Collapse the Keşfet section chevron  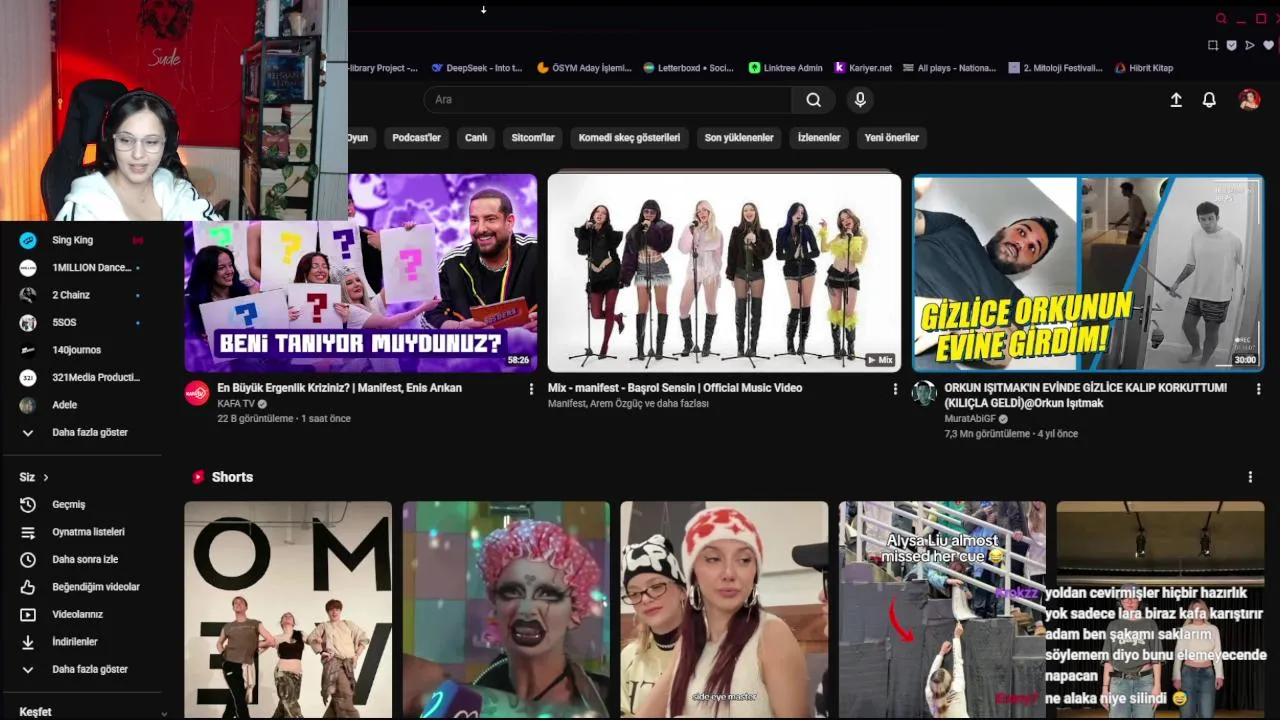[x=163, y=713]
